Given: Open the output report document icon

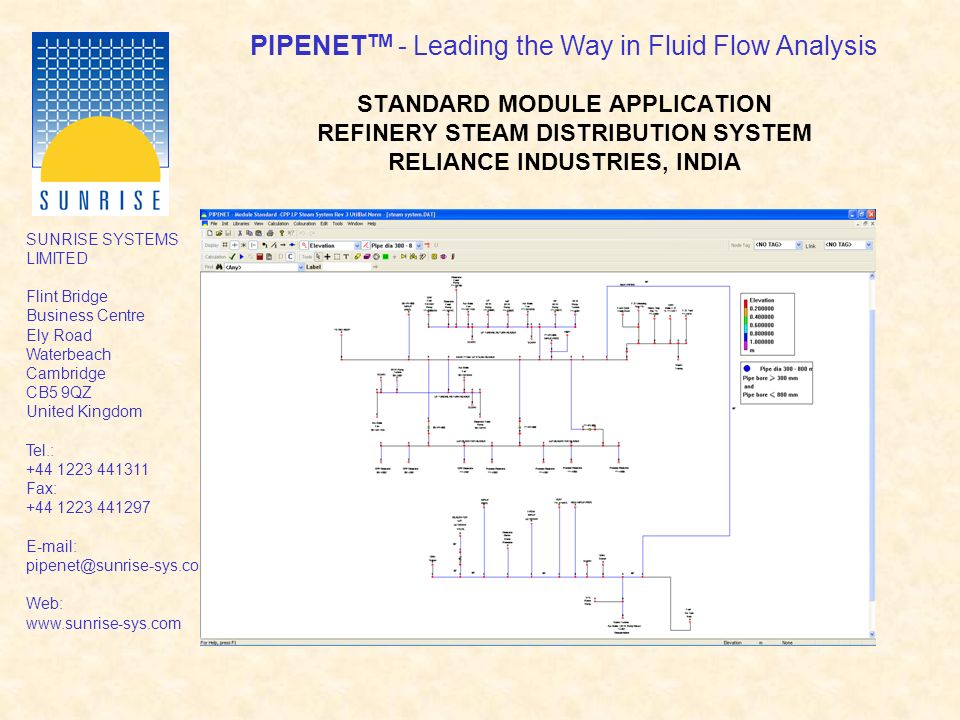Looking at the screenshot, I should pos(269,257).
